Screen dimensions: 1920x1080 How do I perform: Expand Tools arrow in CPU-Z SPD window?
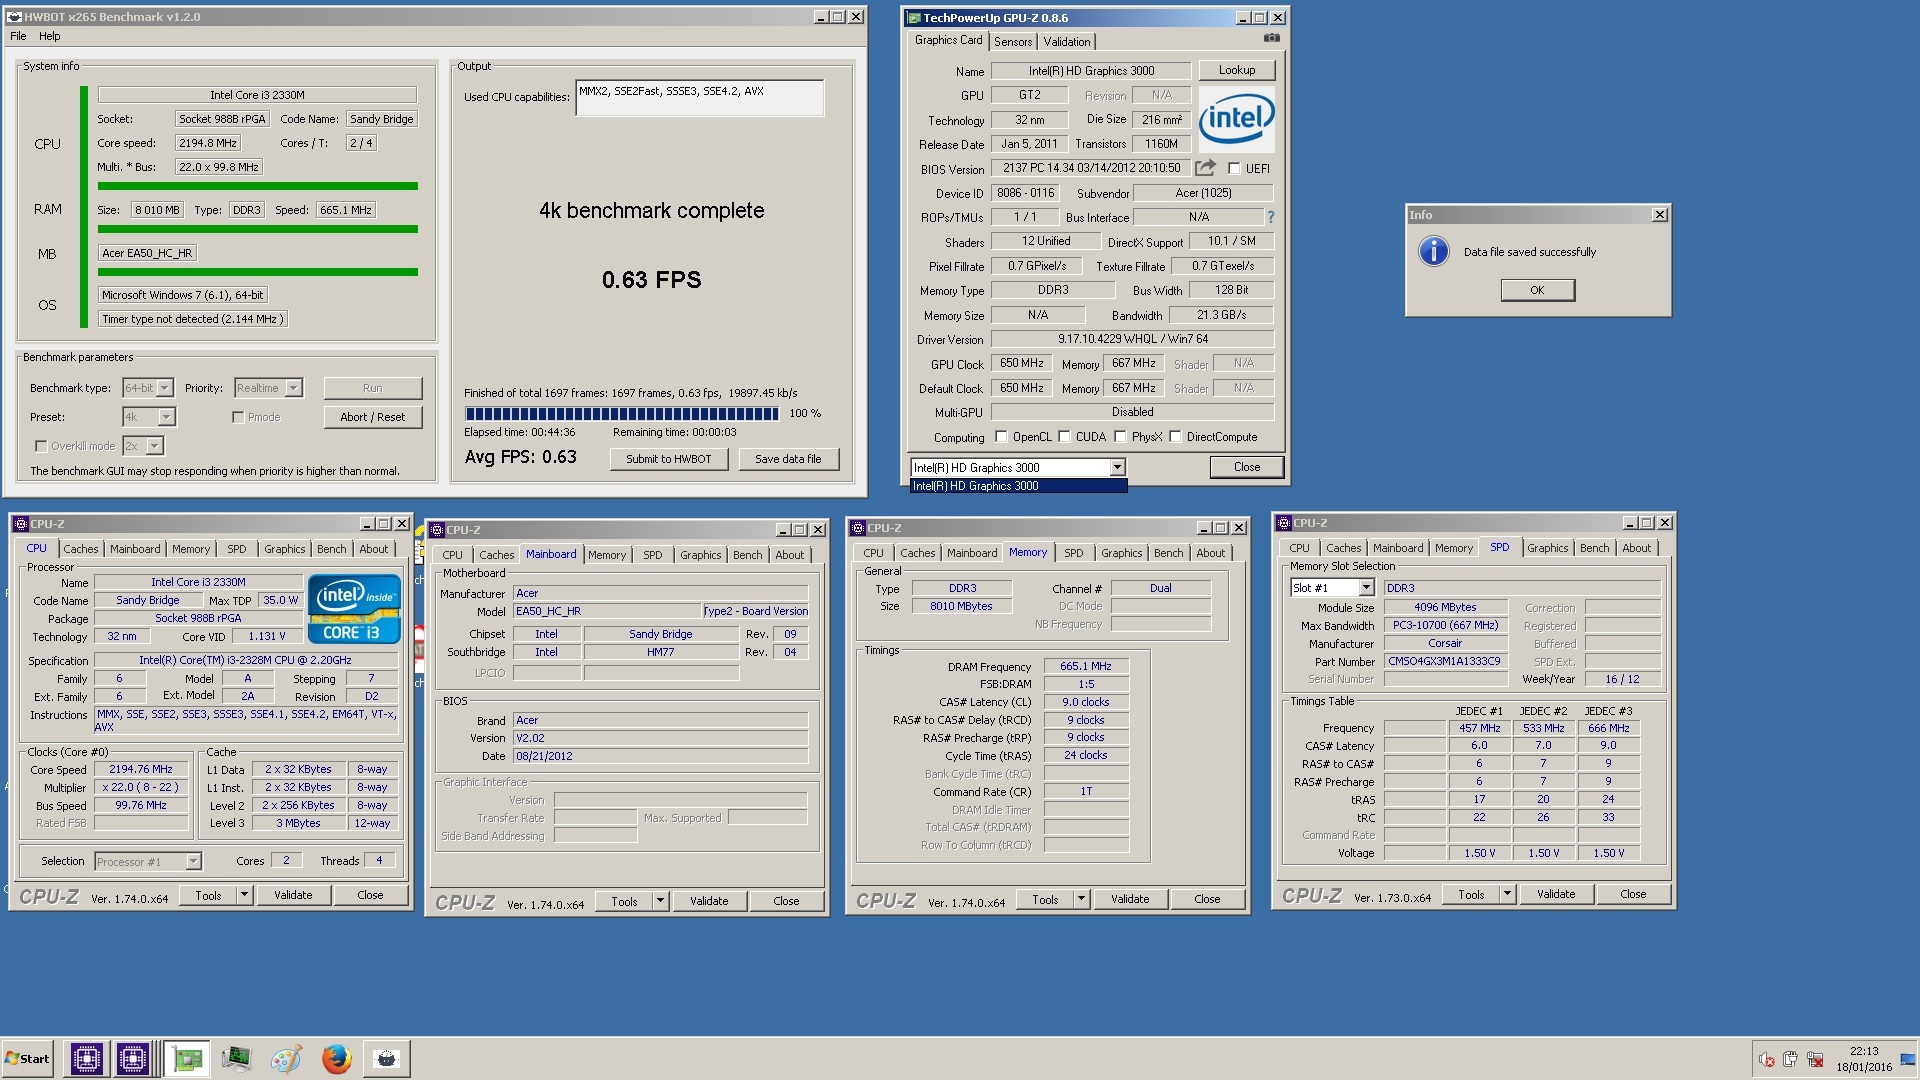click(1507, 894)
